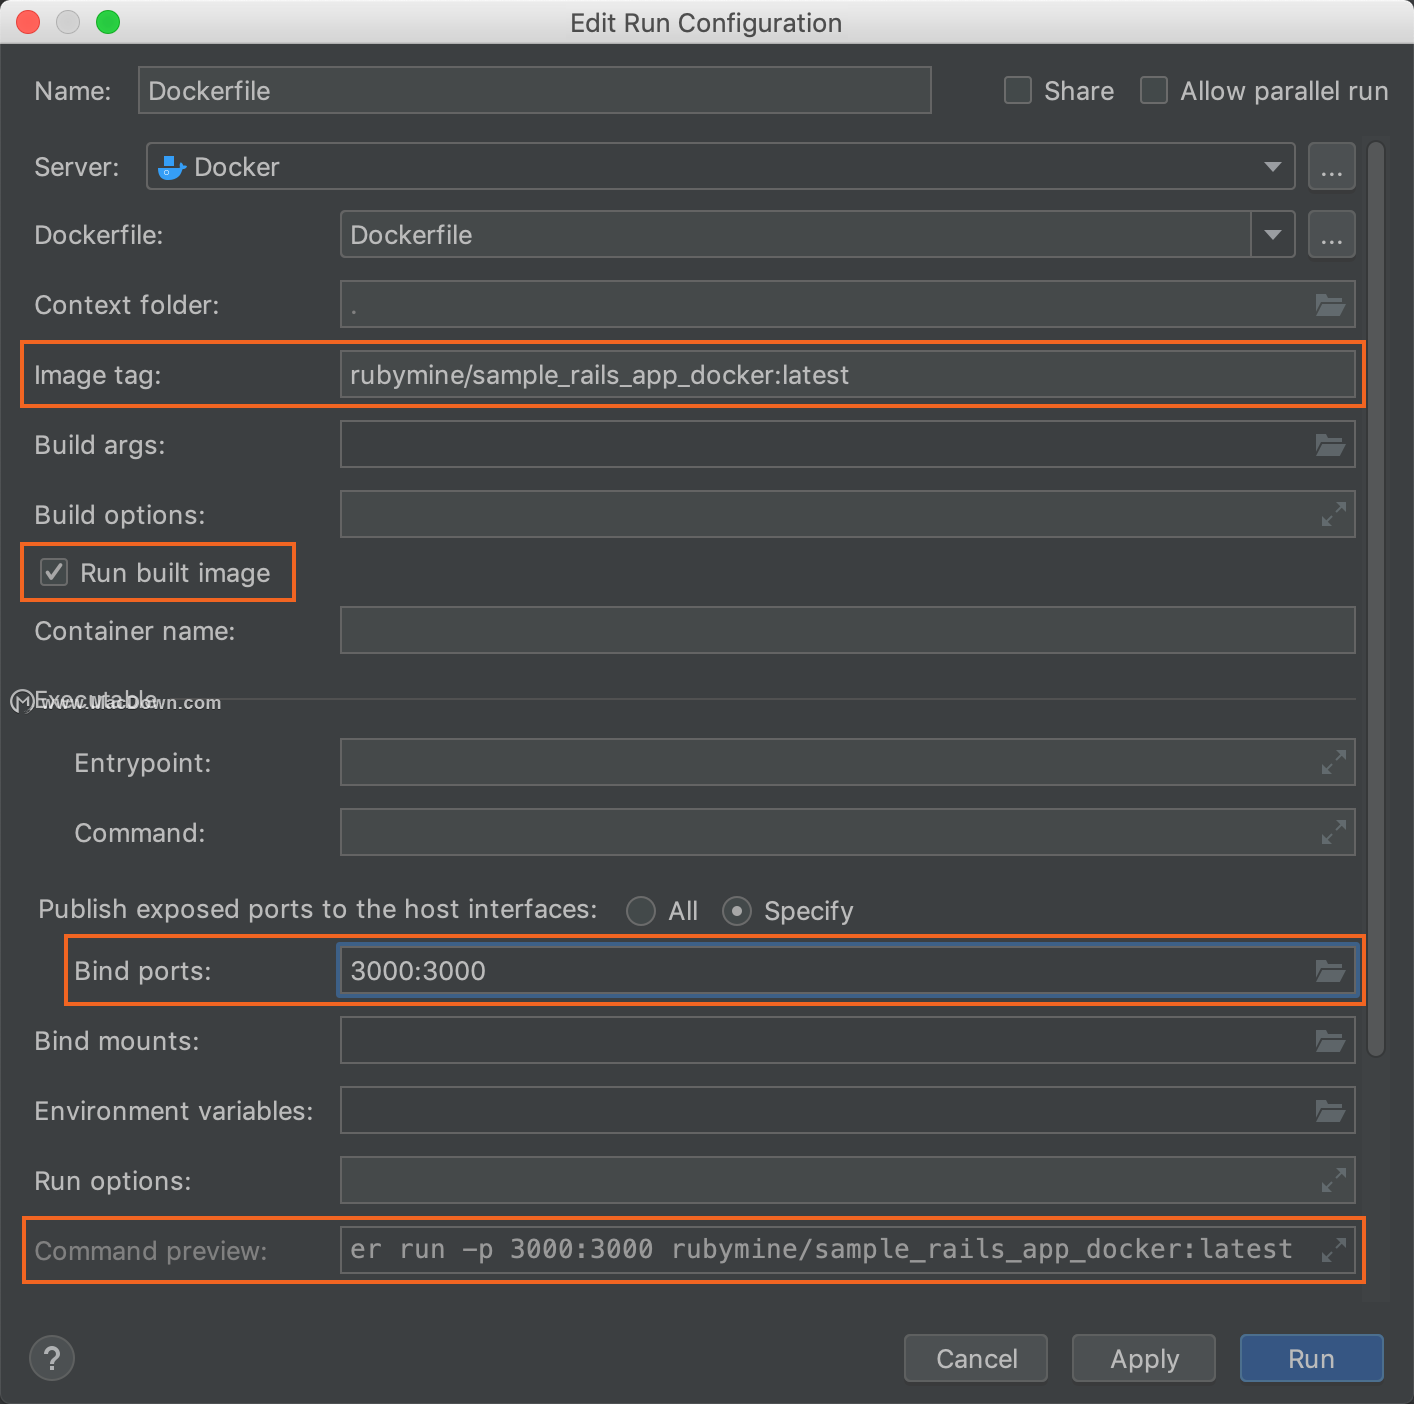Viewport: 1414px width, 1404px height.
Task: Open the Environment variables folder icon
Action: pyautogui.click(x=1329, y=1111)
